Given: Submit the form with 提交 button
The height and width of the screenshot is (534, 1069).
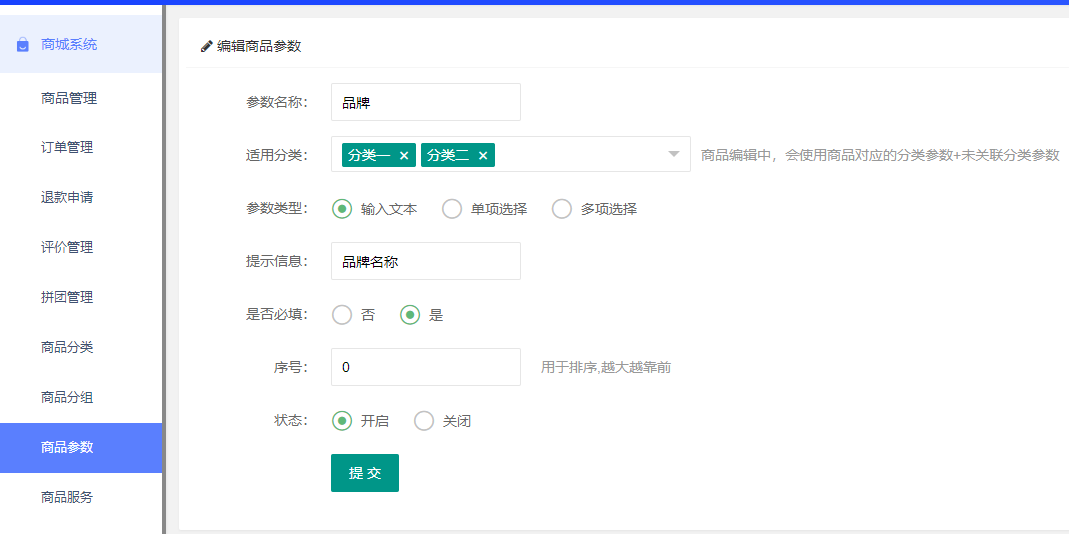Looking at the screenshot, I should point(365,473).
